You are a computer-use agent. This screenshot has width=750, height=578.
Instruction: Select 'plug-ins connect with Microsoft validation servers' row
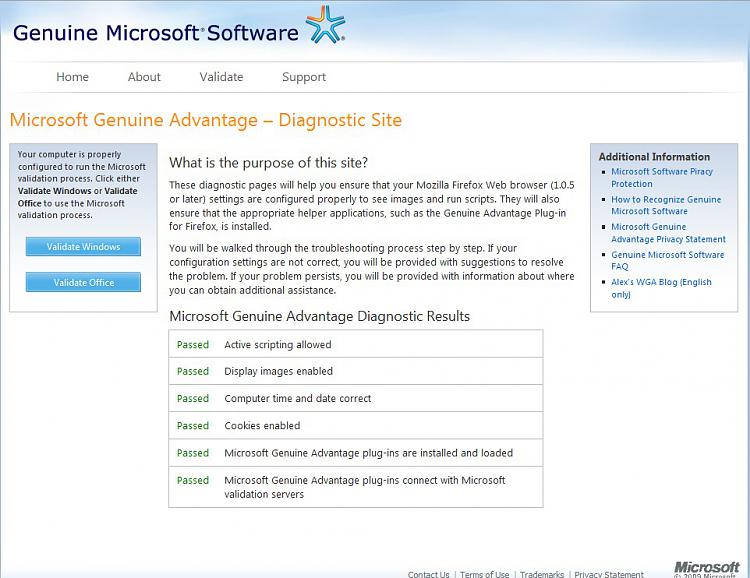click(356, 487)
